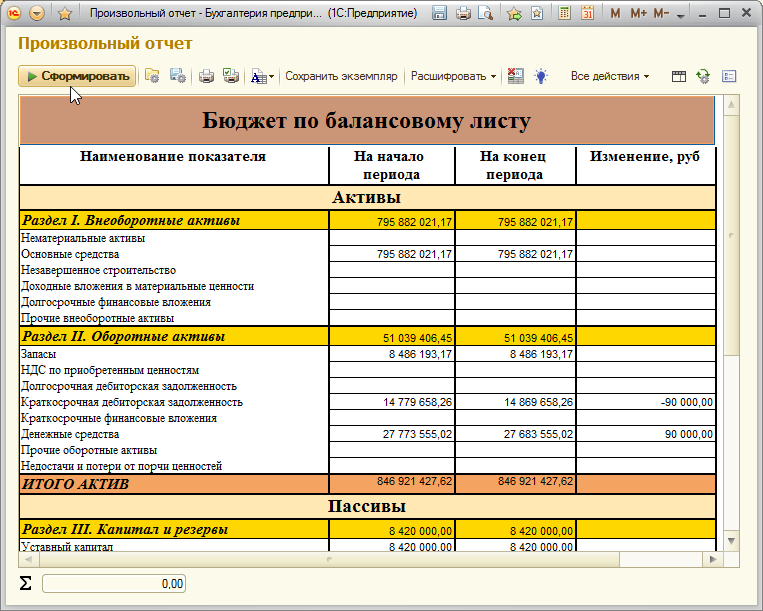Select the 27 683 555,02 end-period cell
The height and width of the screenshot is (611, 763).
coord(515,434)
